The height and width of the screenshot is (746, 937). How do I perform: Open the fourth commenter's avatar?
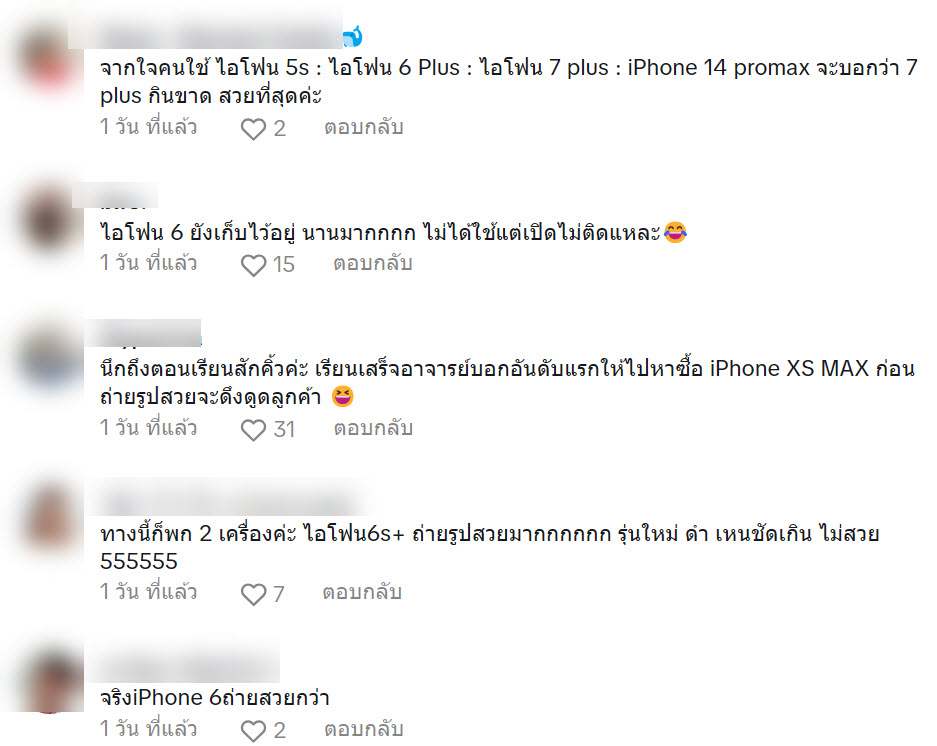[x=49, y=517]
